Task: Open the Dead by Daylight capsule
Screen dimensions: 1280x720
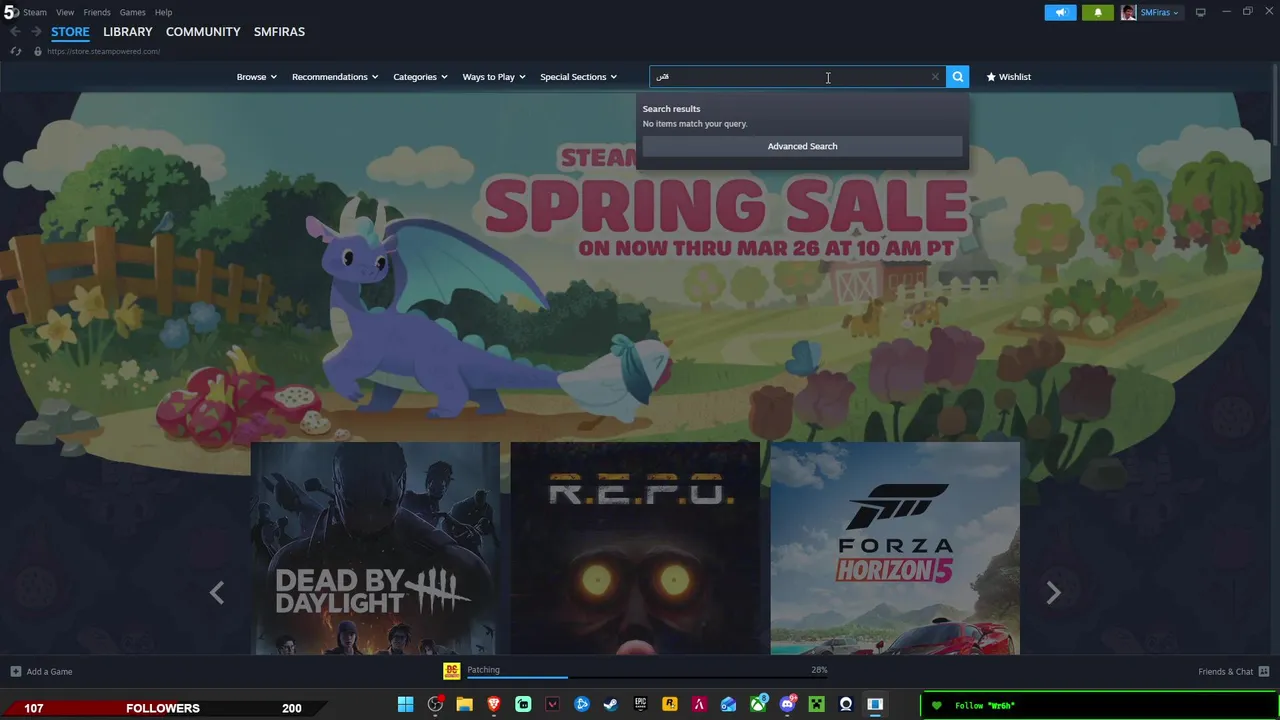Action: click(375, 548)
